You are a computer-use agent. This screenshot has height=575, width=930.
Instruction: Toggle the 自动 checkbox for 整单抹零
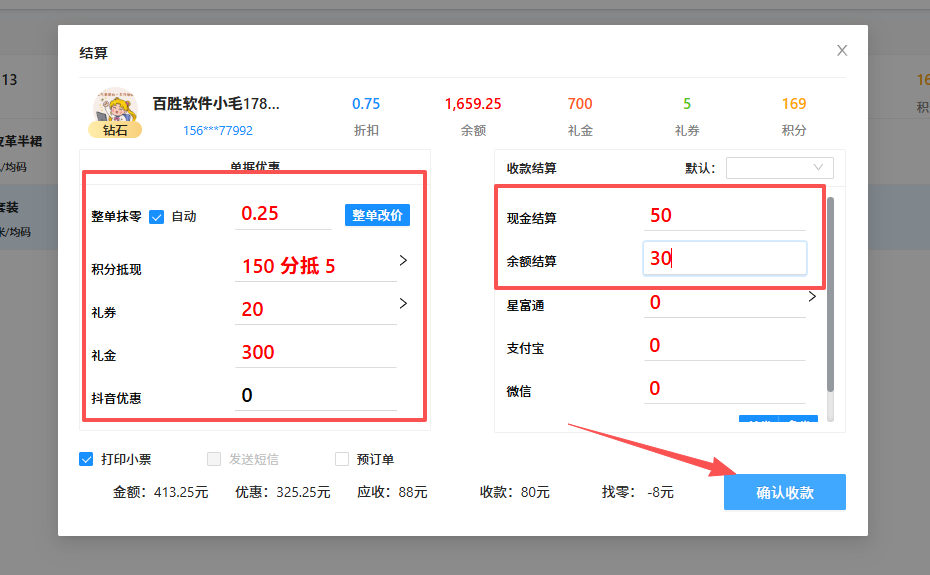[157, 217]
